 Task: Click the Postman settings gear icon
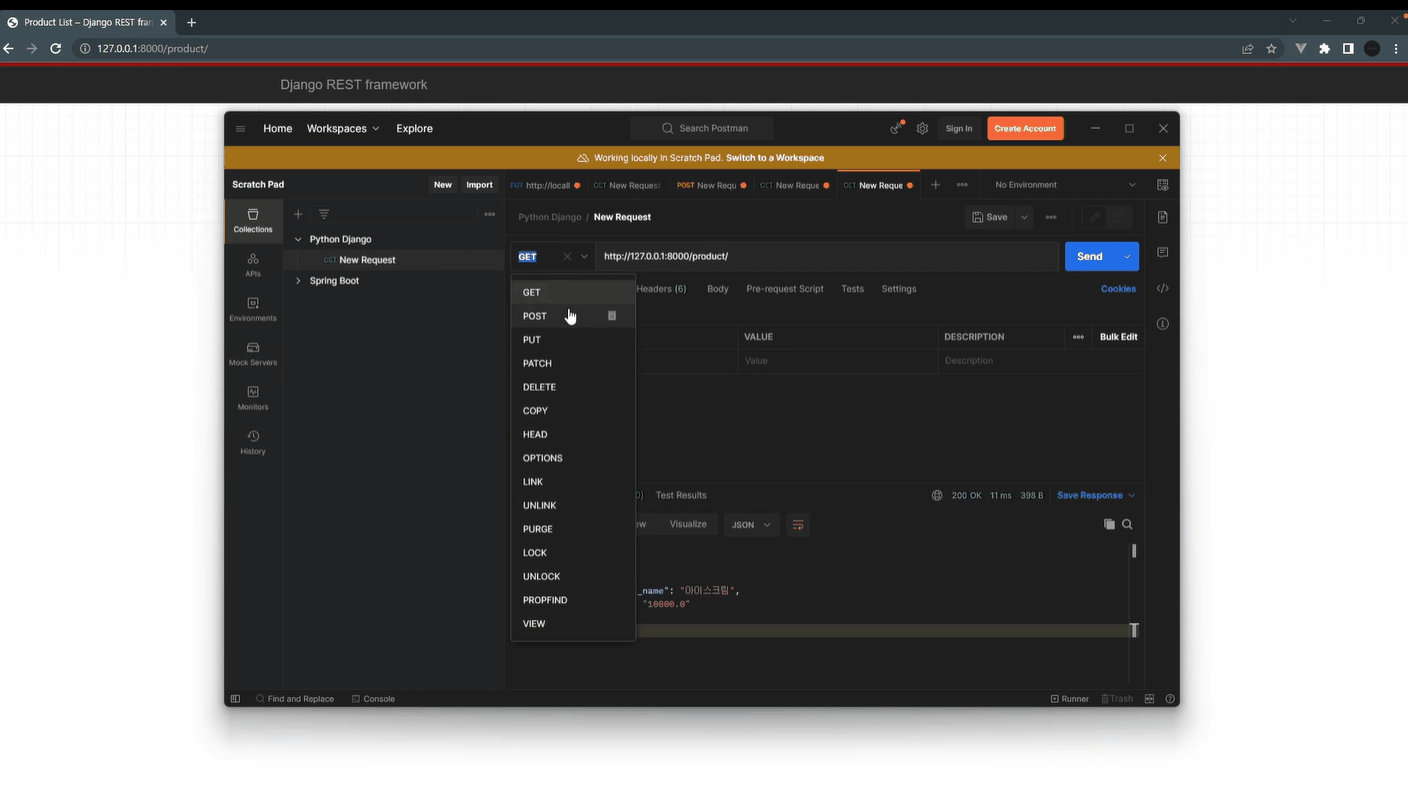point(922,128)
